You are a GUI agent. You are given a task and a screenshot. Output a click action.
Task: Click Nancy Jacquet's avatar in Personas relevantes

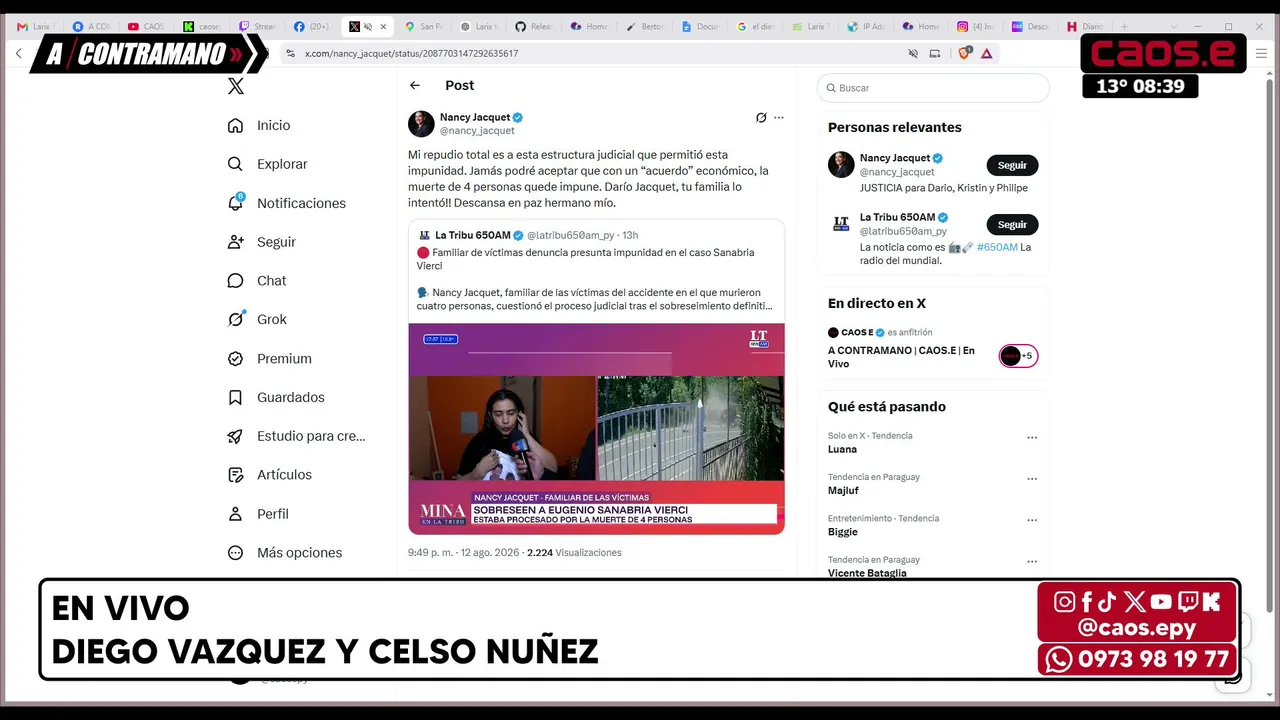841,165
